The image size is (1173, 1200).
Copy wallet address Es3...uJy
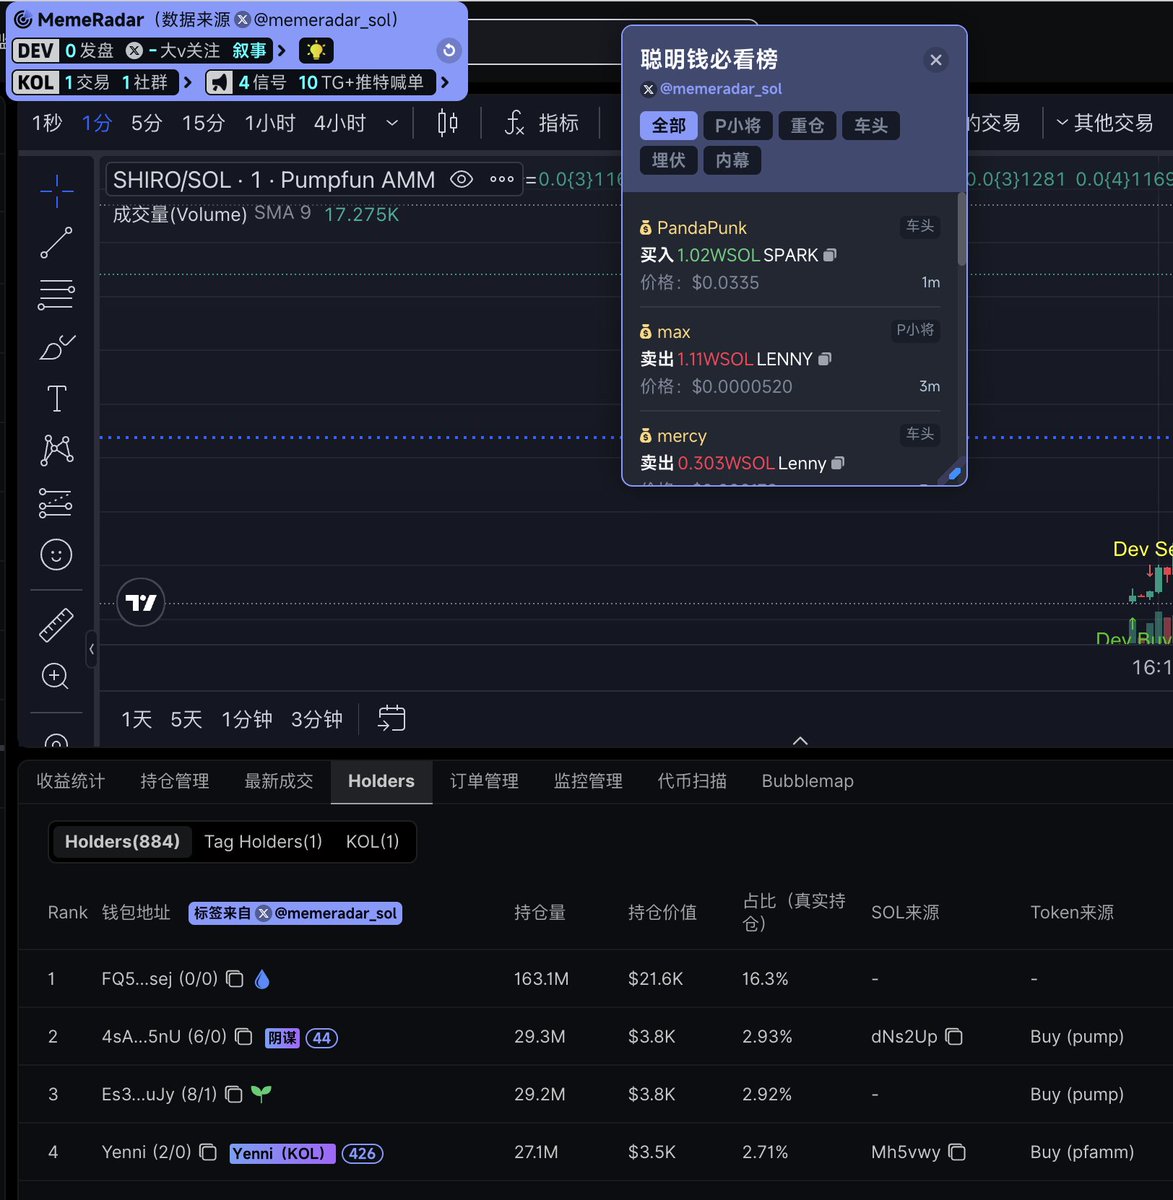point(233,1095)
